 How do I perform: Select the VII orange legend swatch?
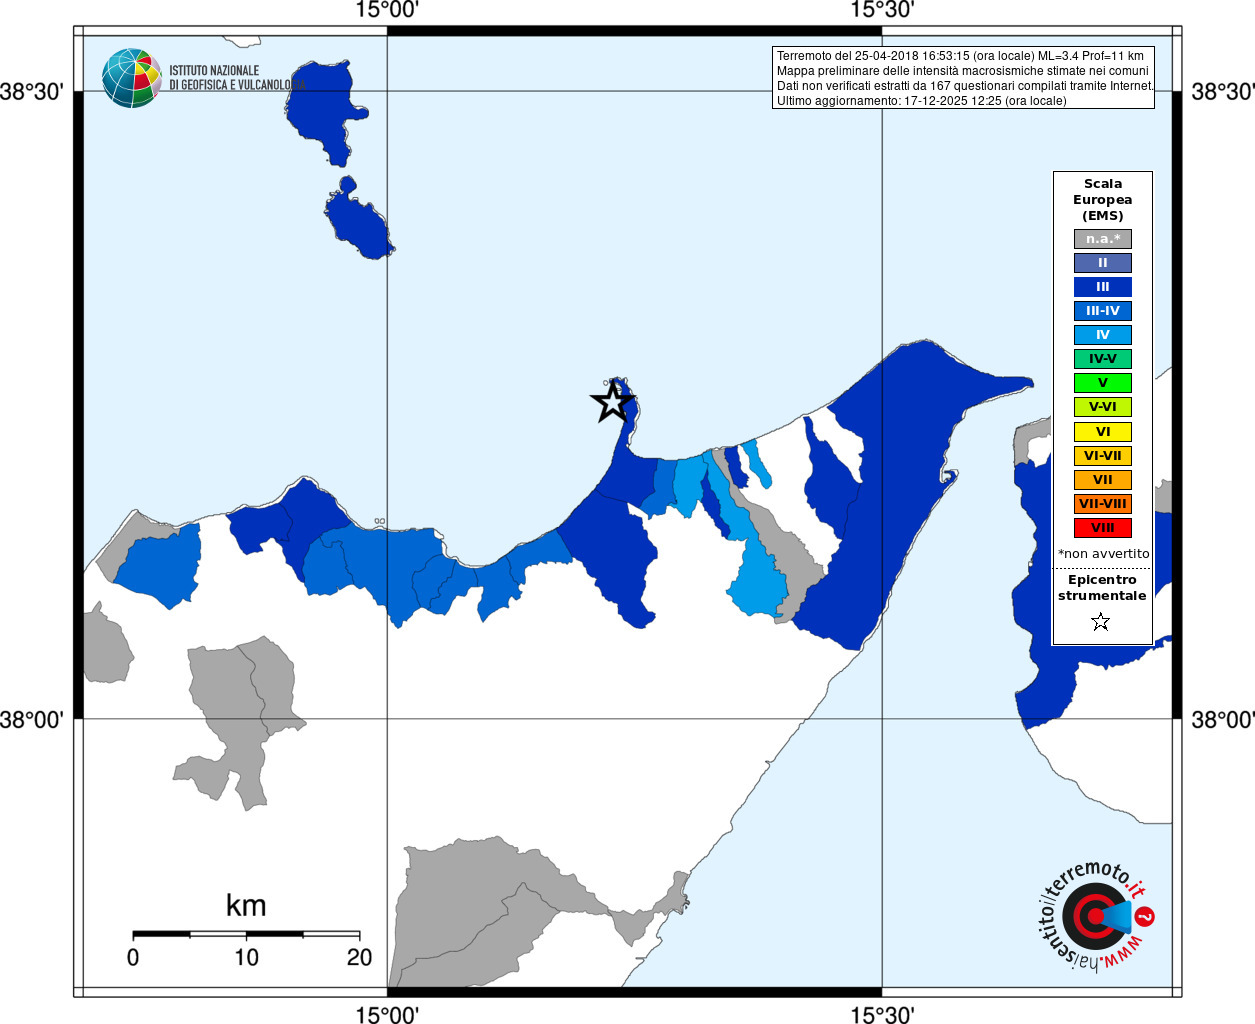[x=1102, y=480]
